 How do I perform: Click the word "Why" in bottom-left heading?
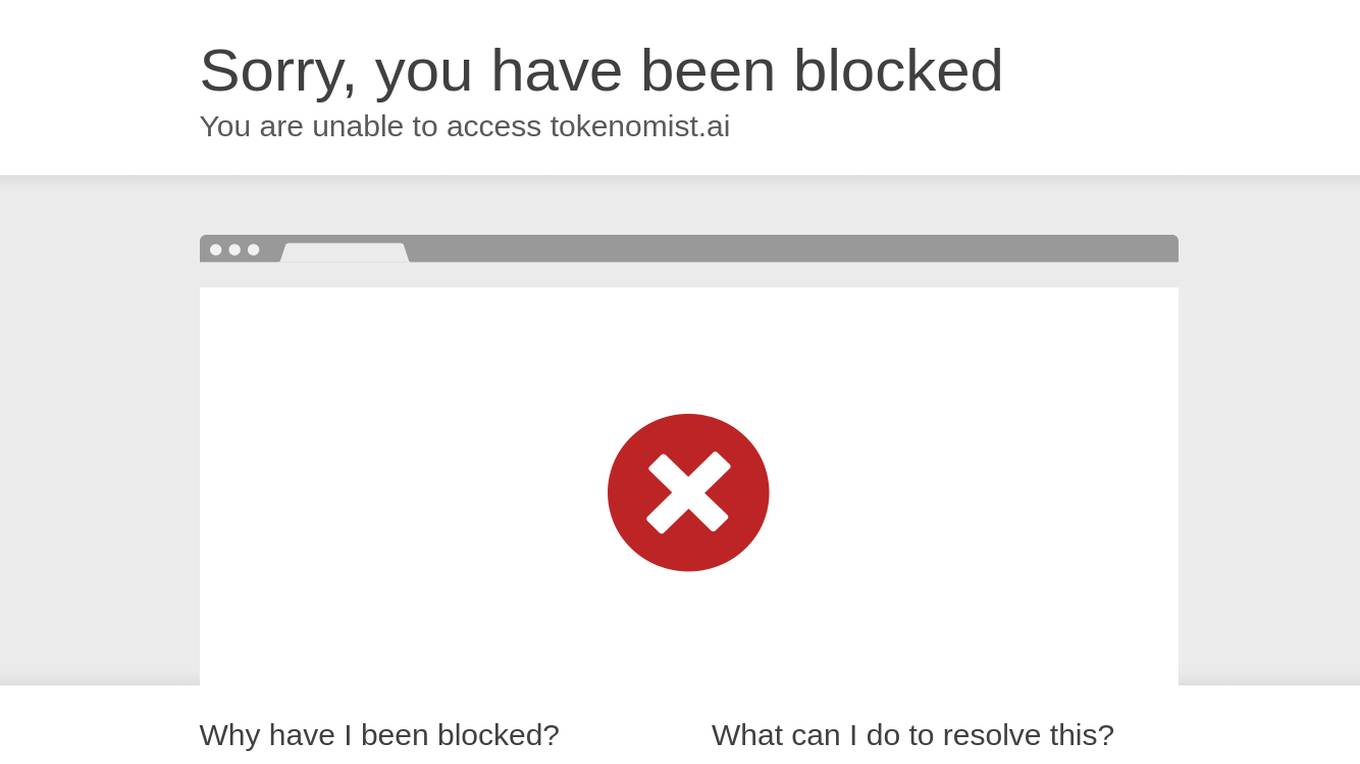(x=230, y=735)
